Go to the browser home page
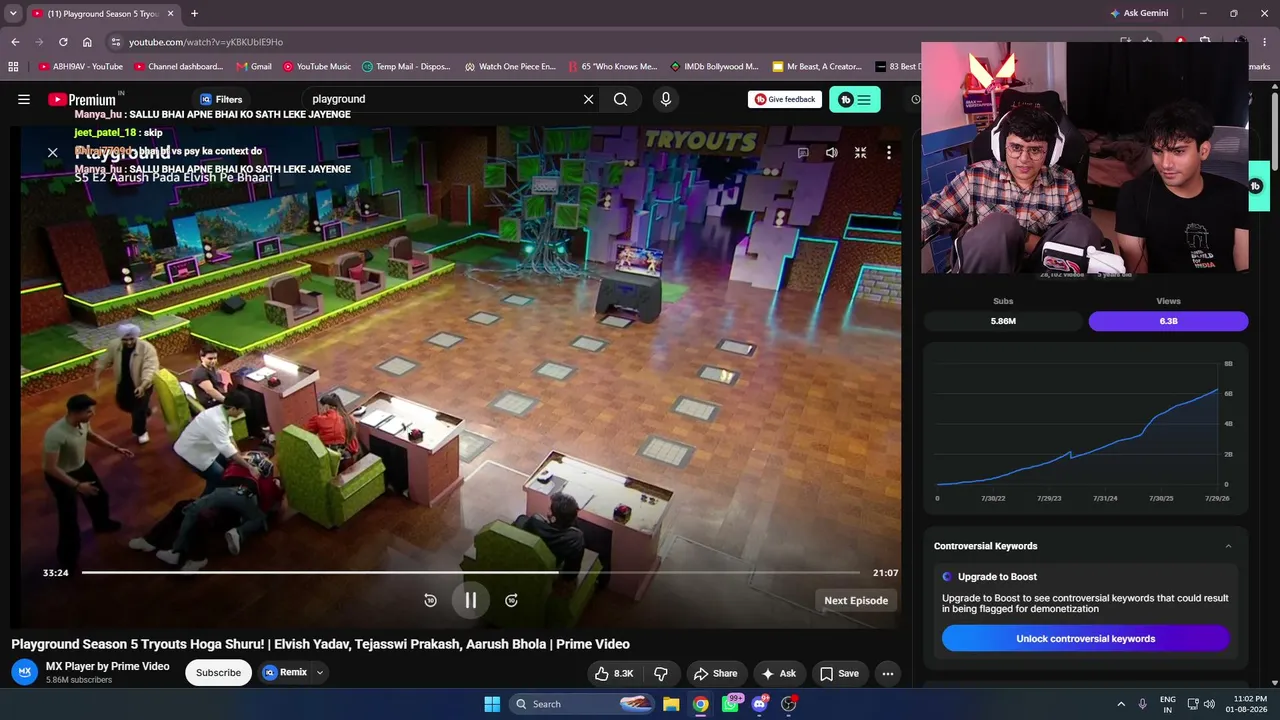The width and height of the screenshot is (1280, 720). 87,42
